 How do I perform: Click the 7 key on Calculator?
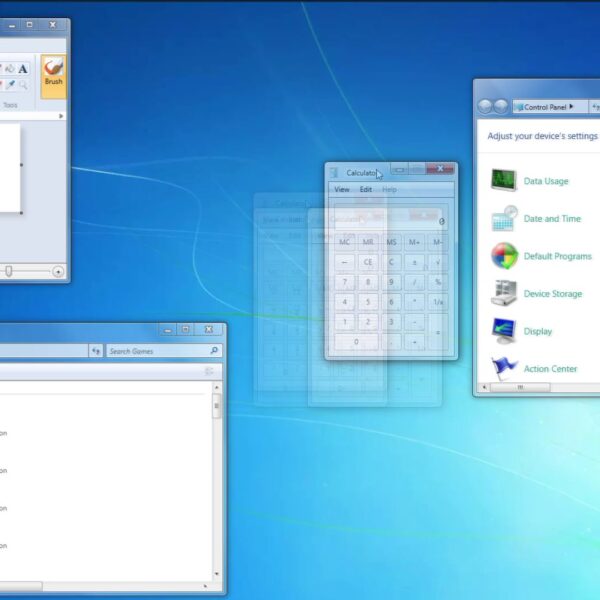coord(344,282)
